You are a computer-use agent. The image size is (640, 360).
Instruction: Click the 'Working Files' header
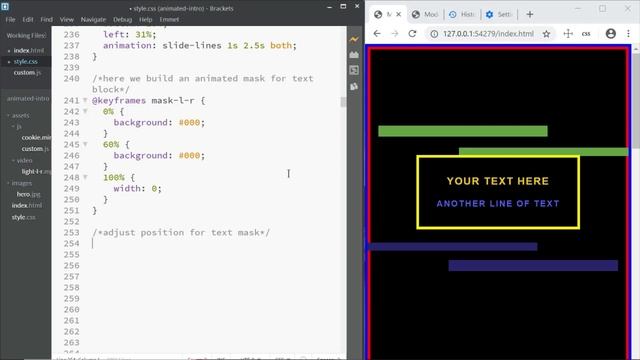[27, 36]
